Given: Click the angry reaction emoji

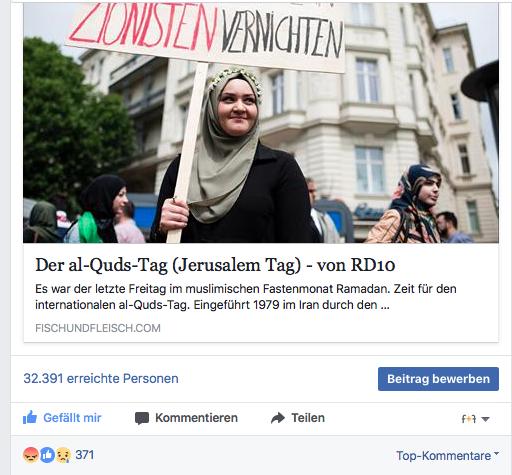Looking at the screenshot, I should (31, 455).
